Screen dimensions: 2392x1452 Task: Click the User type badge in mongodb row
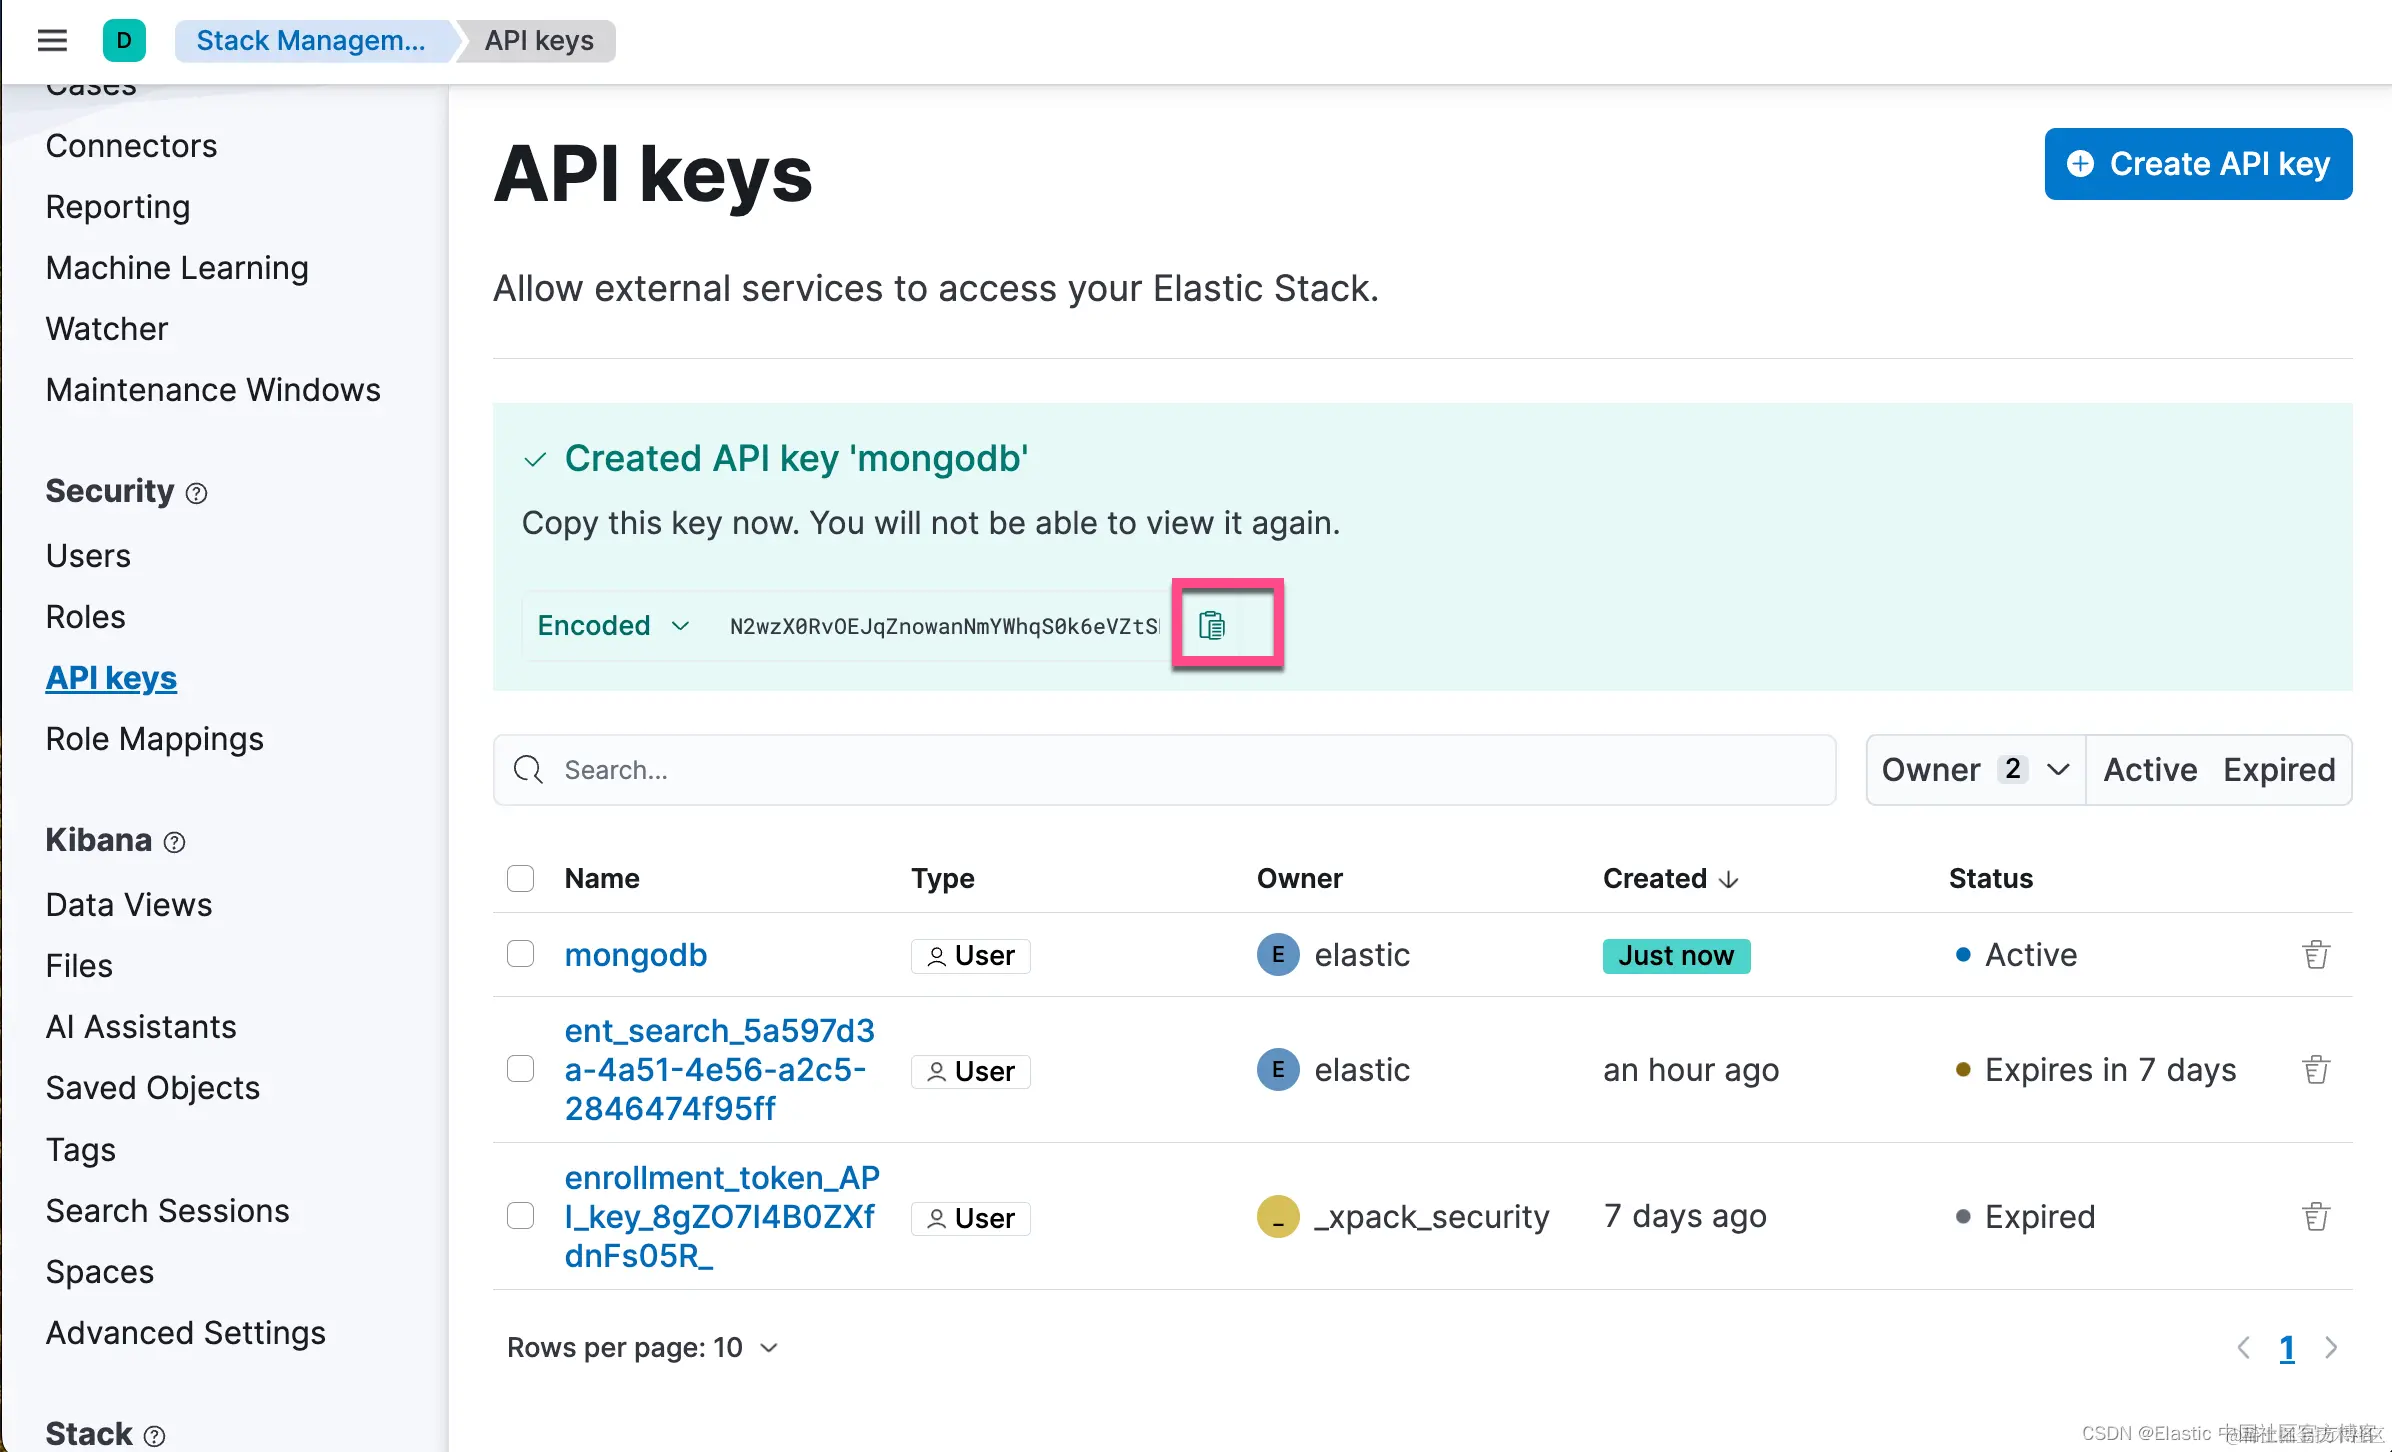click(970, 956)
